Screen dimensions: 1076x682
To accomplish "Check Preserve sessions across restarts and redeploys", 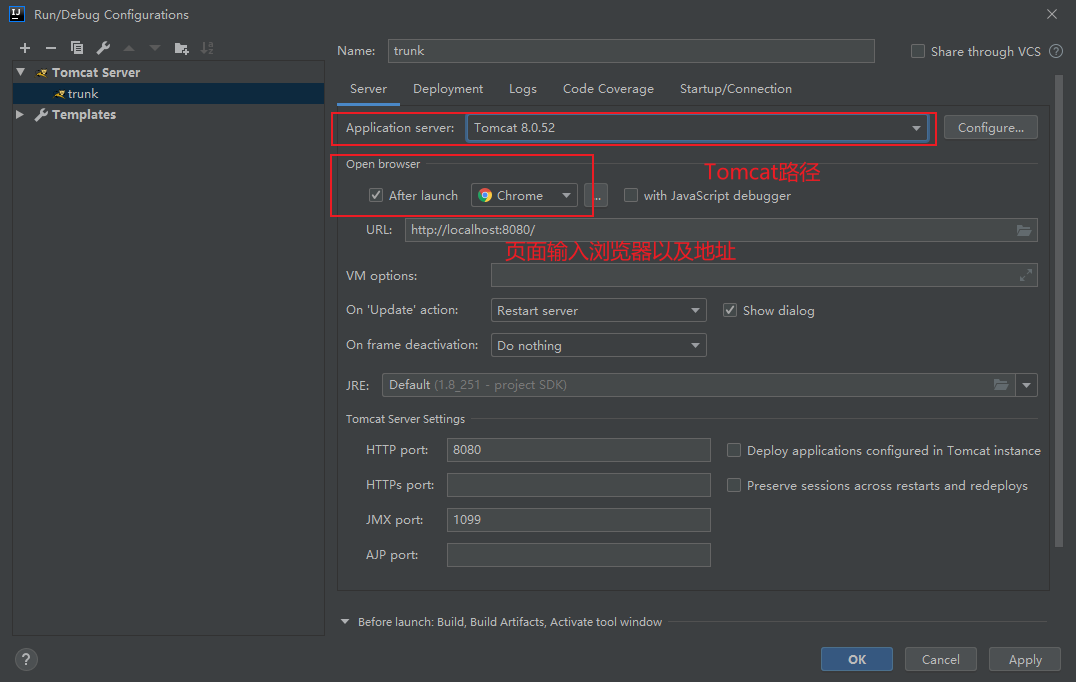I will point(734,486).
